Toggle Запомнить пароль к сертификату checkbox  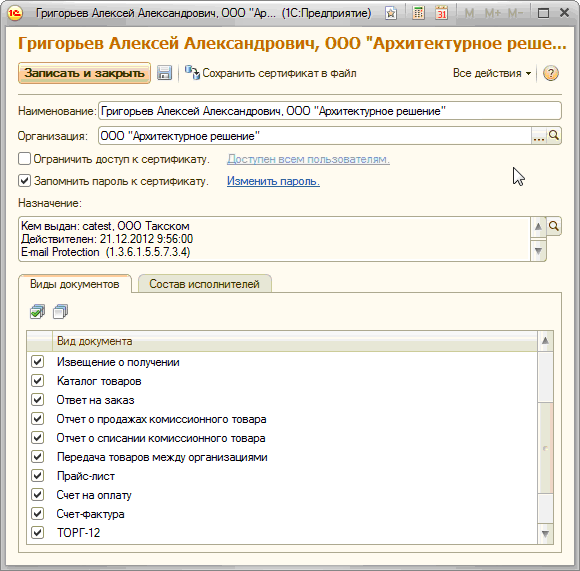(24, 181)
